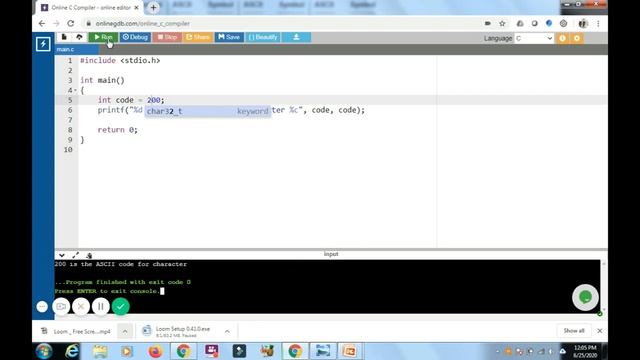
Task: Launch Internet Explorer from taskbar
Action: click(x=72, y=351)
